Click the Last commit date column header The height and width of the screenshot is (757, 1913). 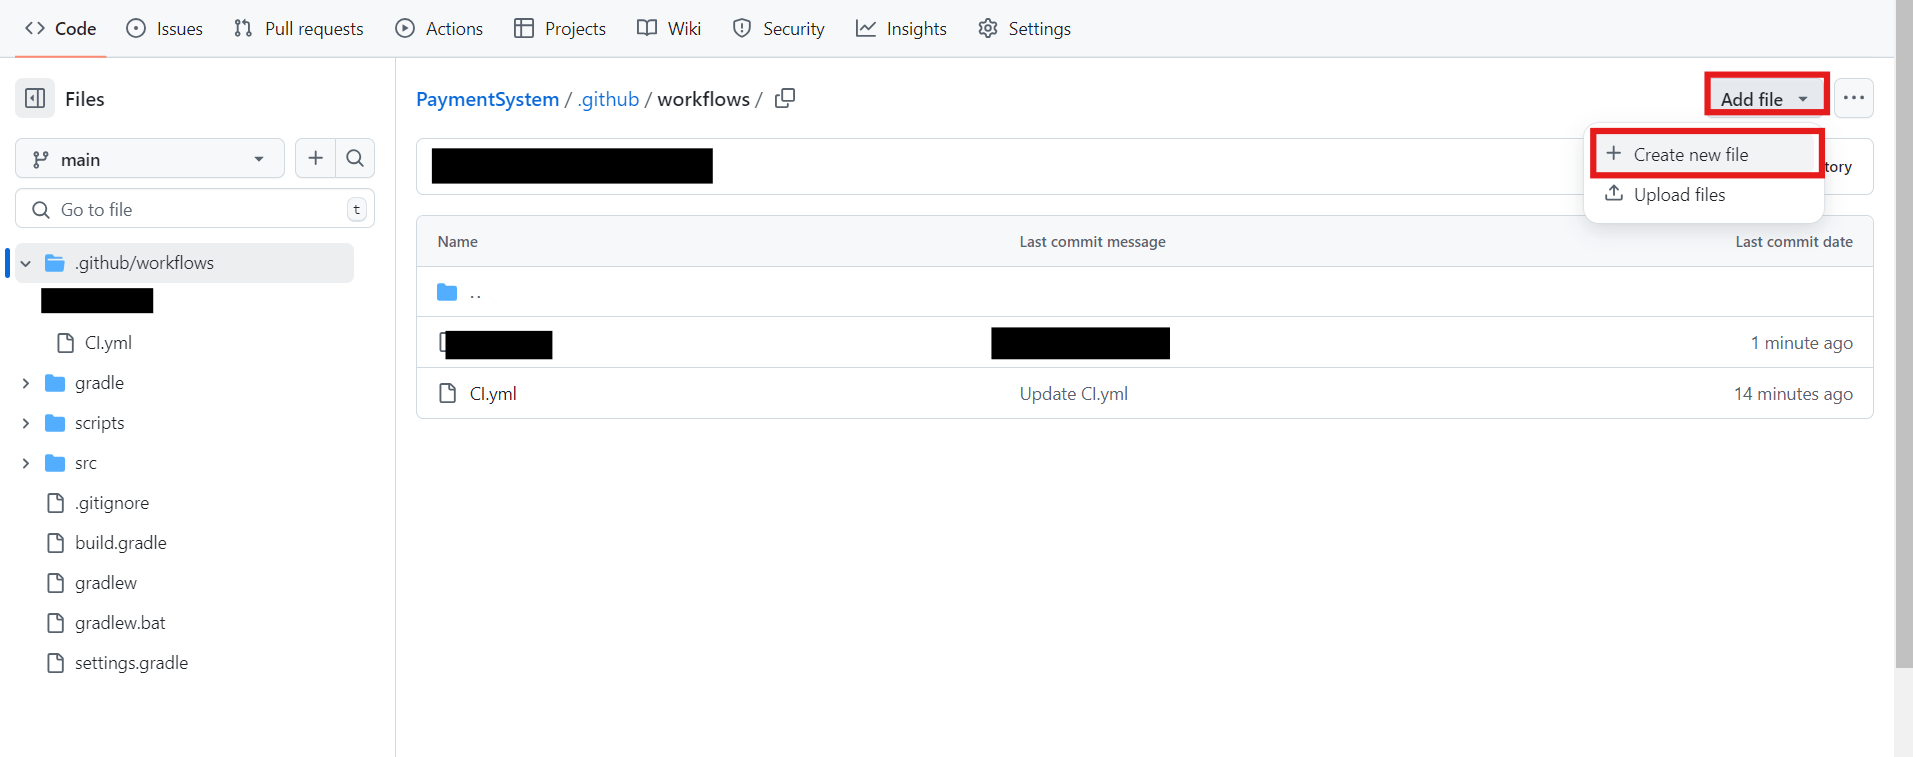click(1794, 242)
